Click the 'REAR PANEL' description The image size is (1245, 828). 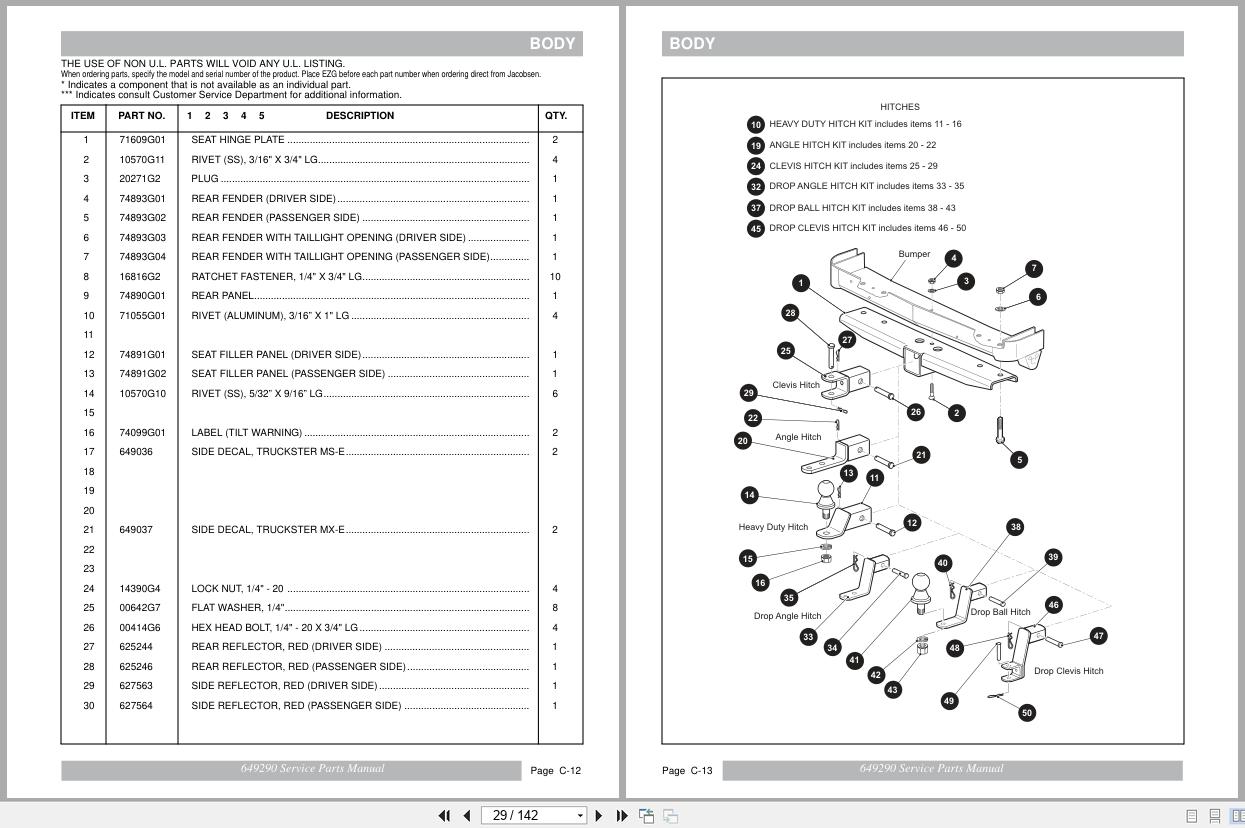pos(222,296)
